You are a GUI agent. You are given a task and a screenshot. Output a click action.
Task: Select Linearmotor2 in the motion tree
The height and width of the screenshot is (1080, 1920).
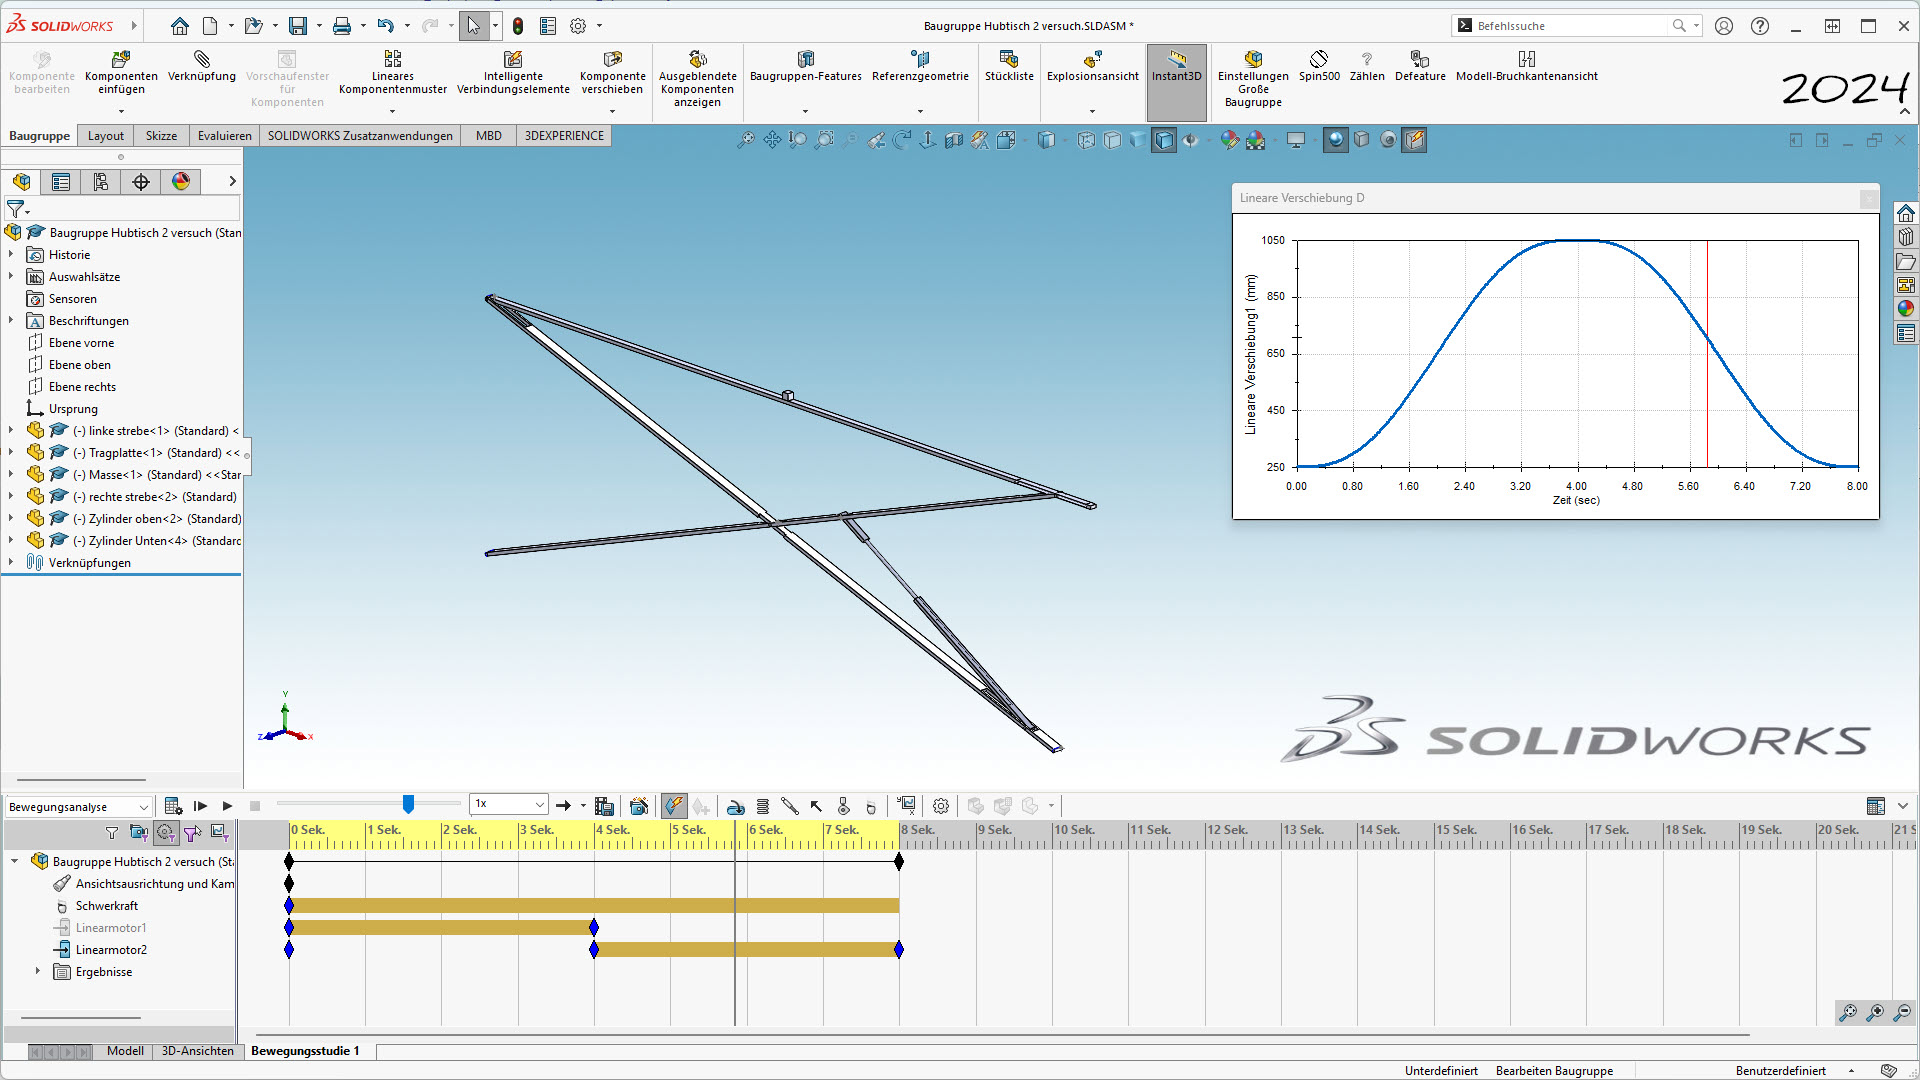(111, 950)
